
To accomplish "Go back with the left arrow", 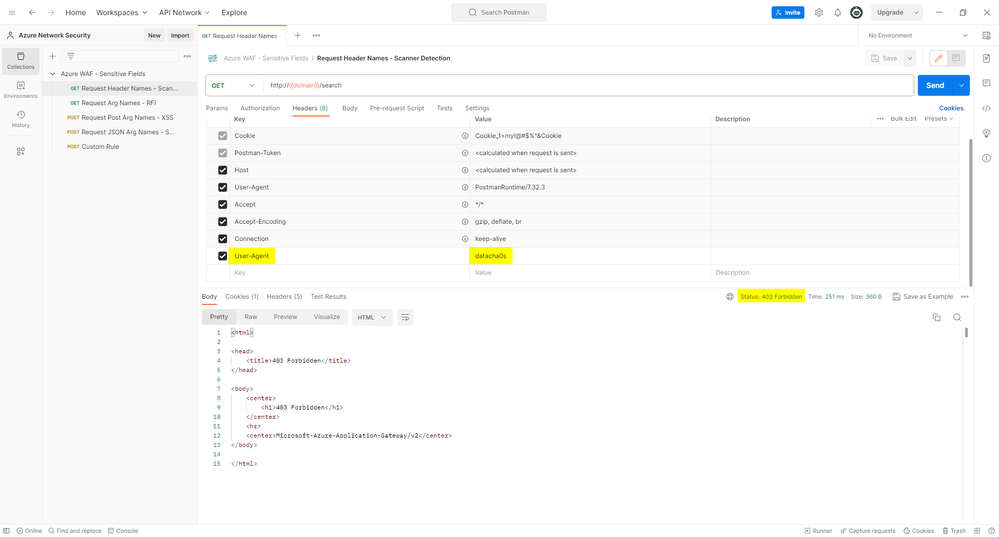I will pyautogui.click(x=32, y=12).
